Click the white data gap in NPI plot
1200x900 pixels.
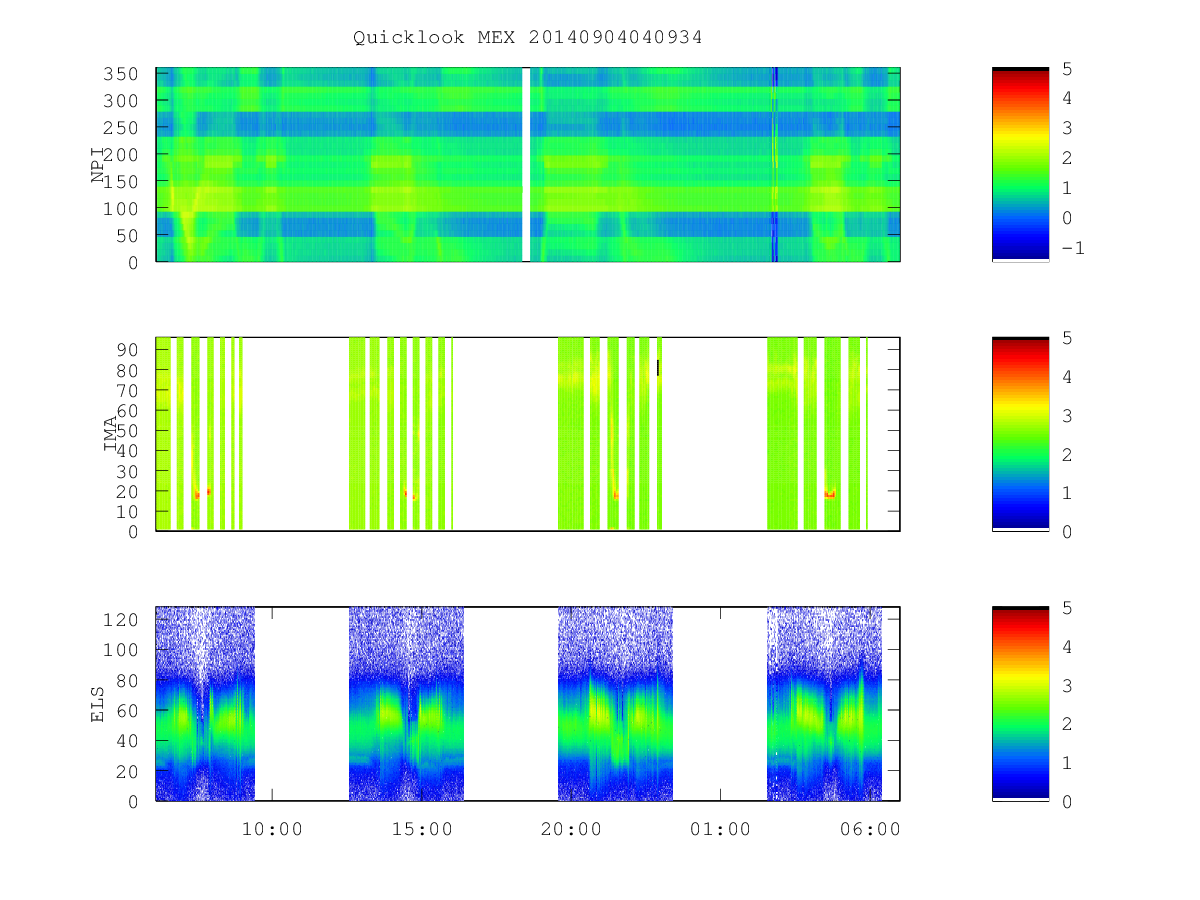tap(526, 164)
